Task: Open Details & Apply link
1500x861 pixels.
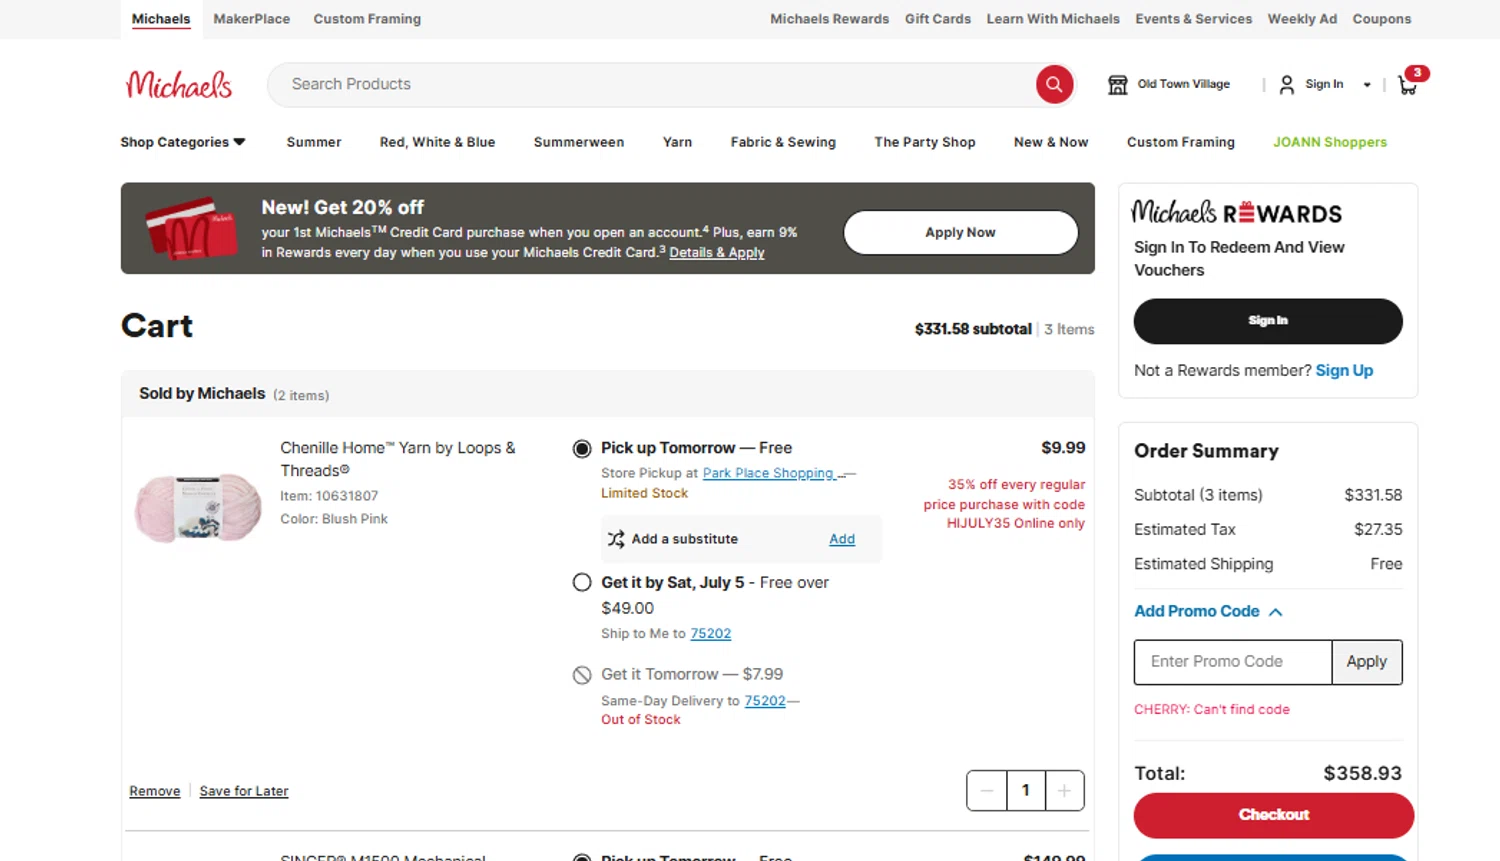Action: click(x=717, y=253)
